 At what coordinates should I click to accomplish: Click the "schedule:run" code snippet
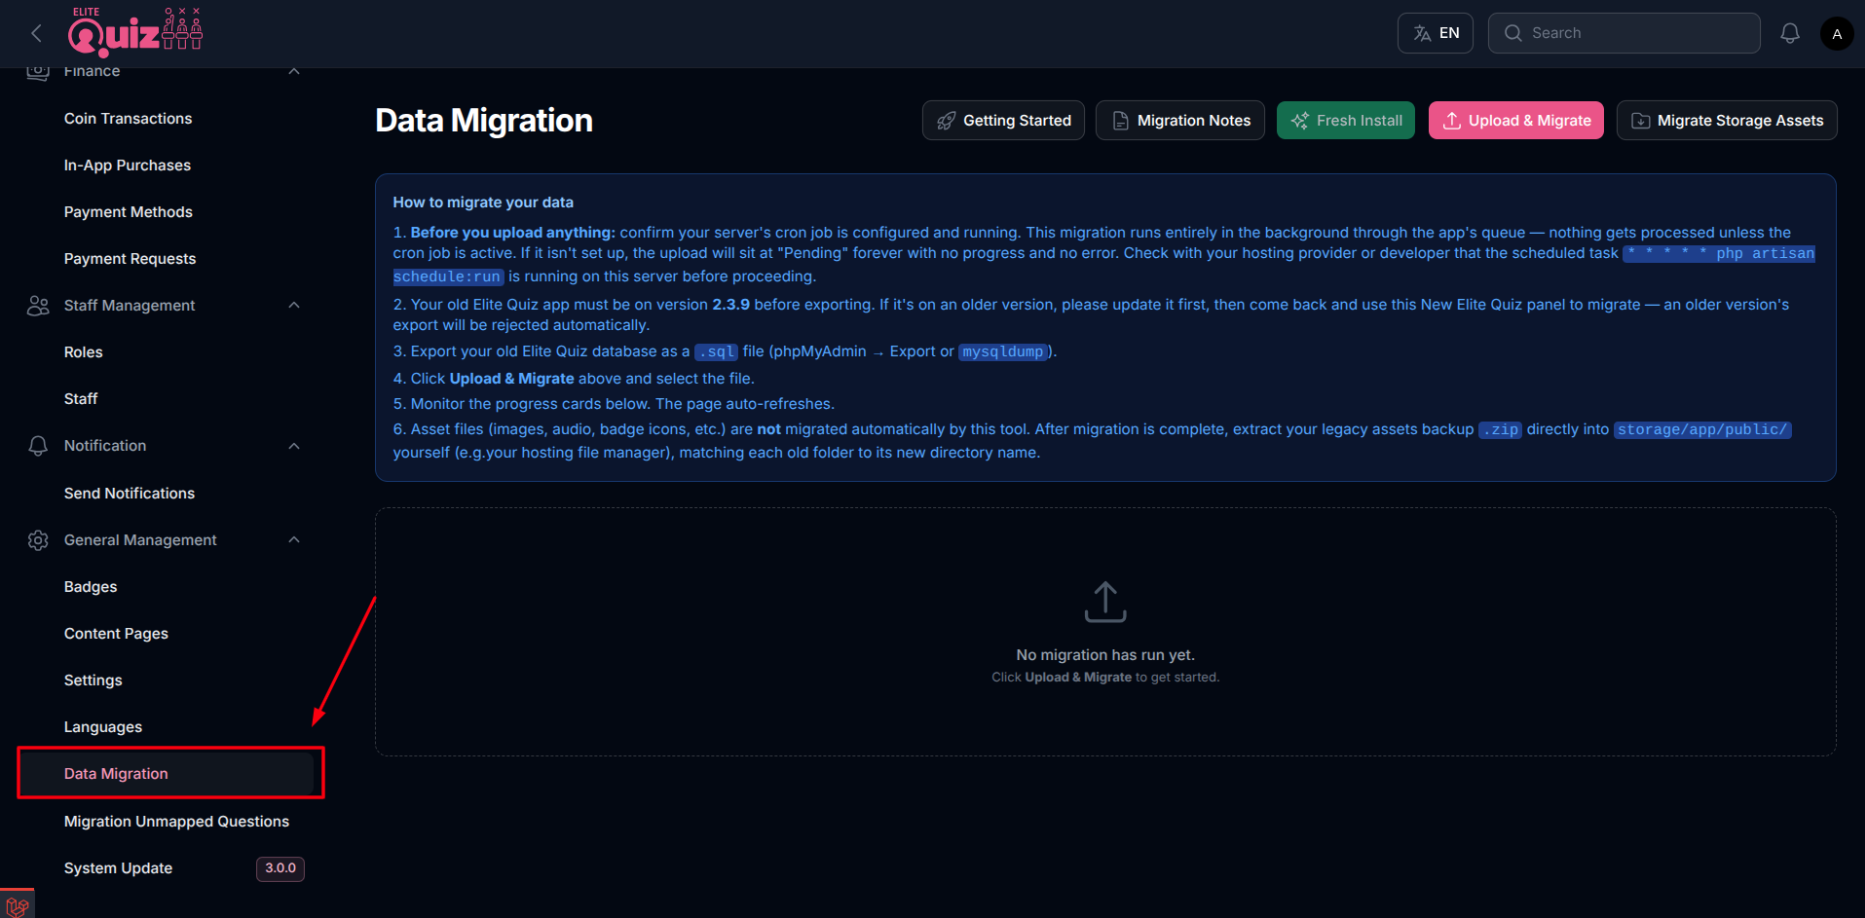pos(447,277)
